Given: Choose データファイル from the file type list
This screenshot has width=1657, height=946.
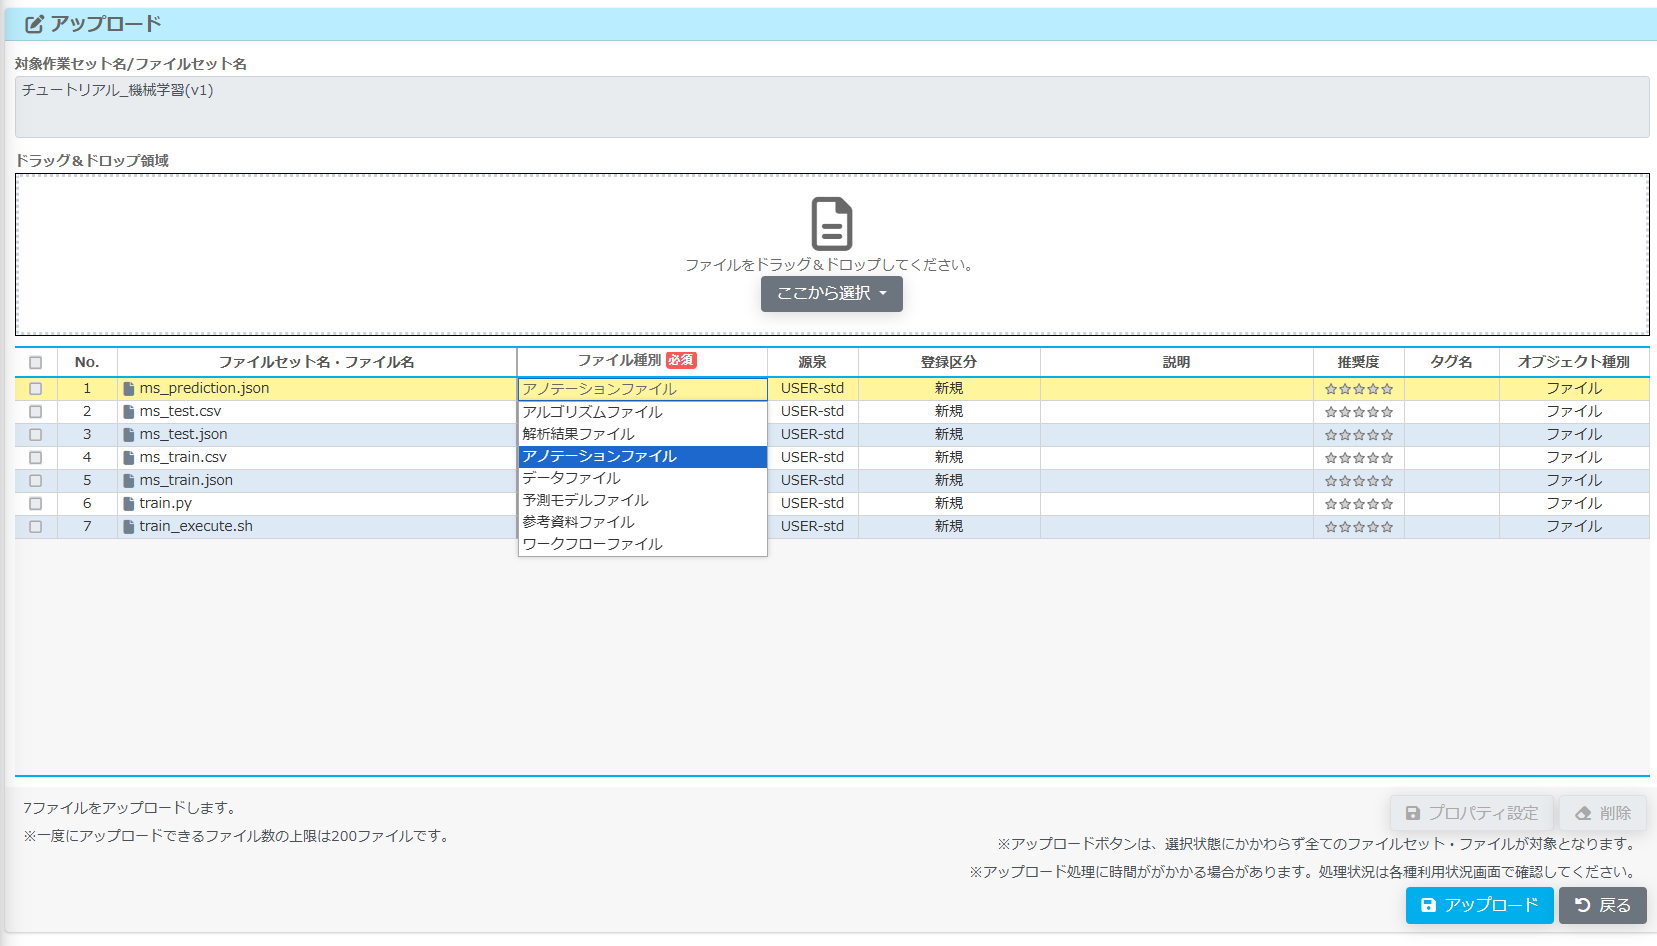Looking at the screenshot, I should tap(572, 478).
